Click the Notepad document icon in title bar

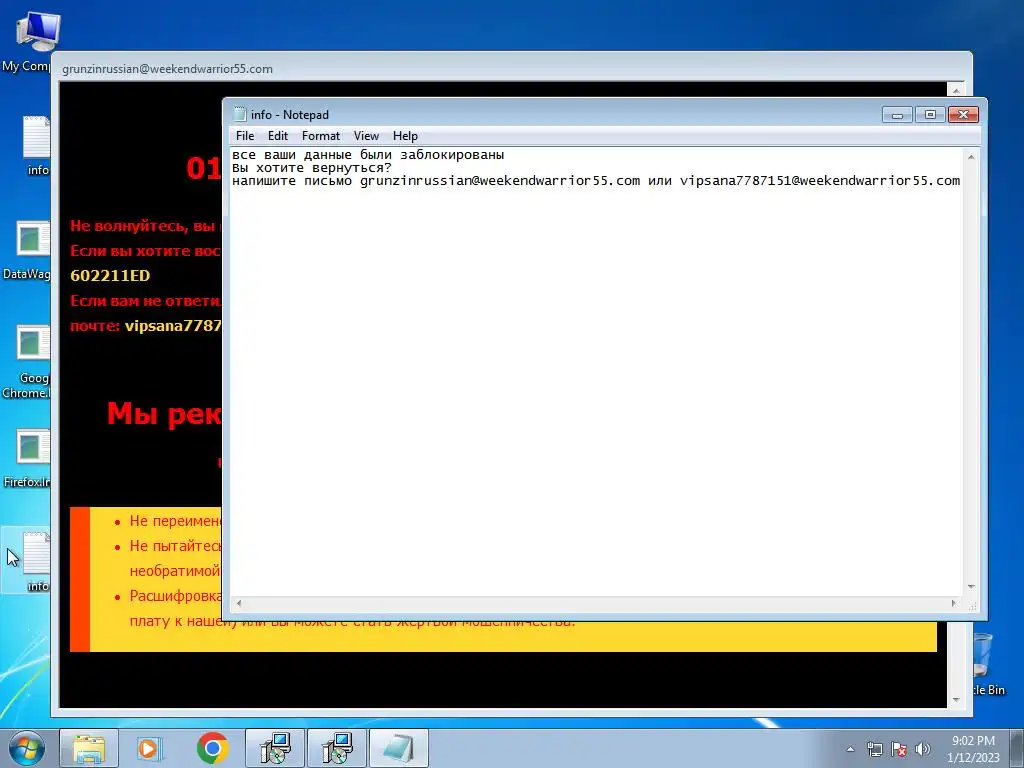pos(240,114)
